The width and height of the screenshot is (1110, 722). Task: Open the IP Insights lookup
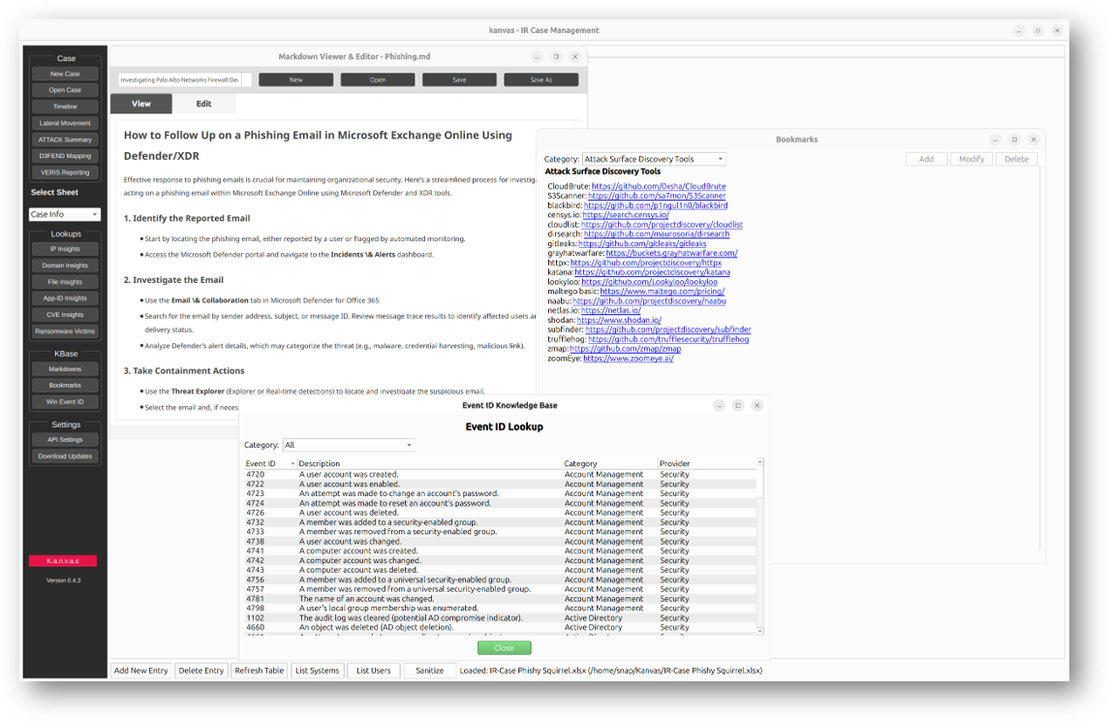pos(64,248)
